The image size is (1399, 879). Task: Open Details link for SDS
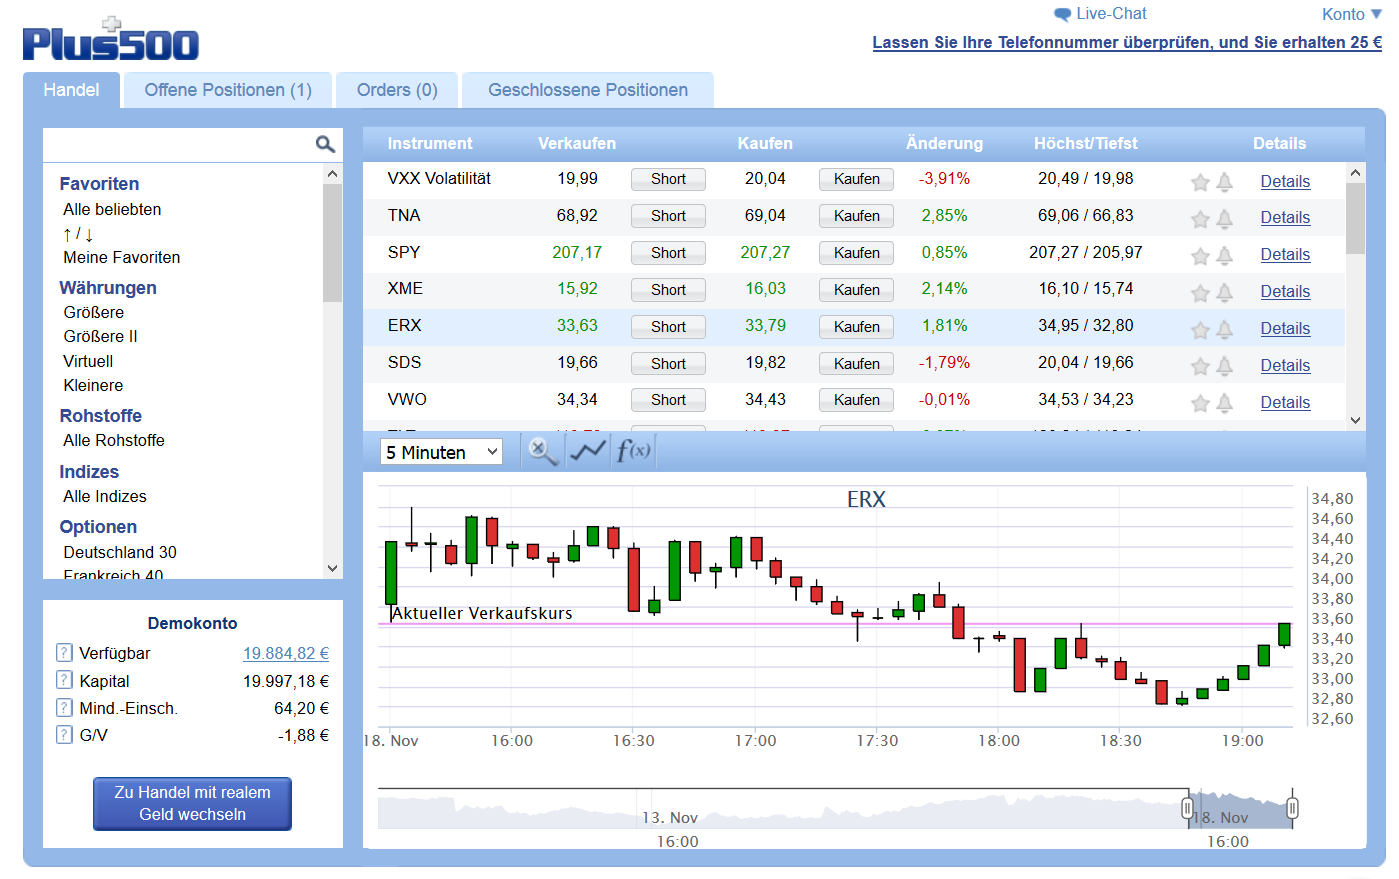pyautogui.click(x=1285, y=365)
